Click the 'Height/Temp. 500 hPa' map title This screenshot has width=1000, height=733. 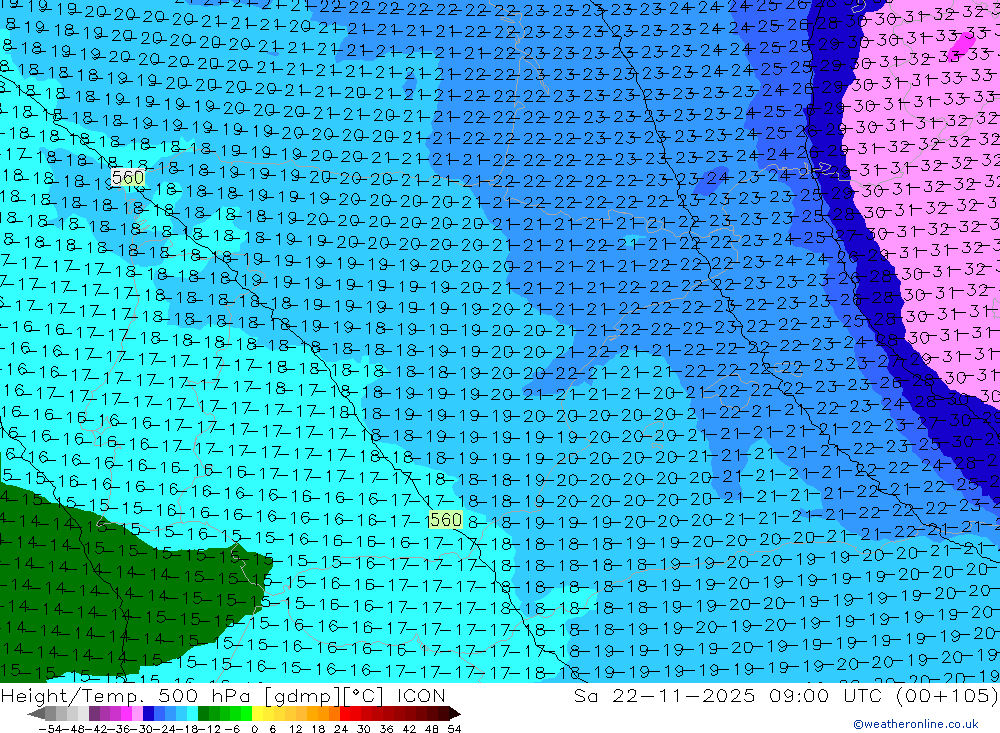click(x=127, y=695)
